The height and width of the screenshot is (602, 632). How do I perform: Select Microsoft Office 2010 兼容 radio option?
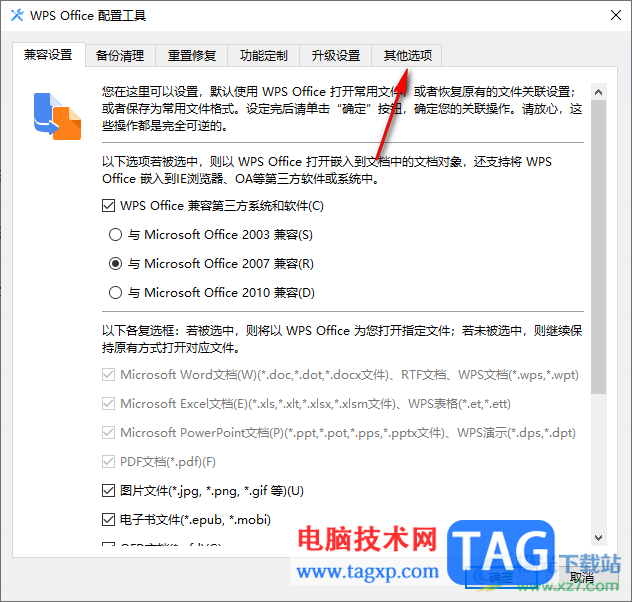[115, 293]
